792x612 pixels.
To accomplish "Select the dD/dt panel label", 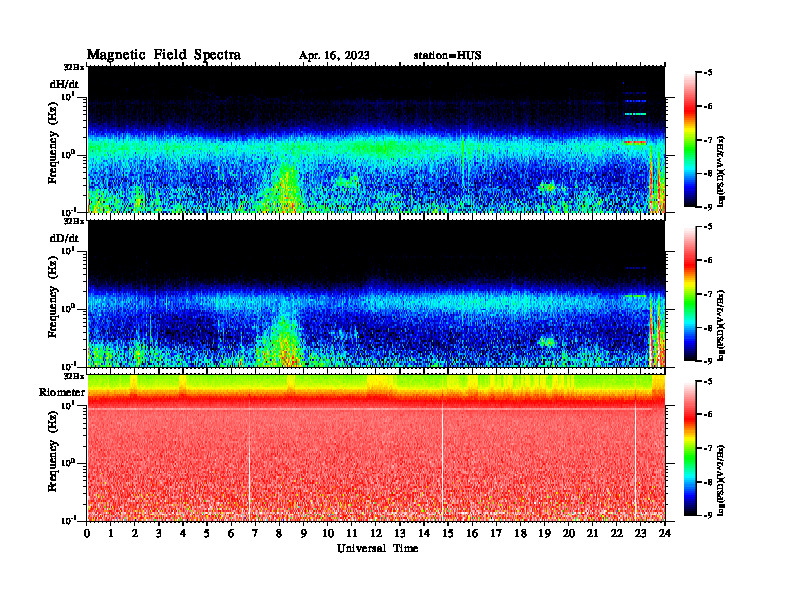I will [64, 238].
